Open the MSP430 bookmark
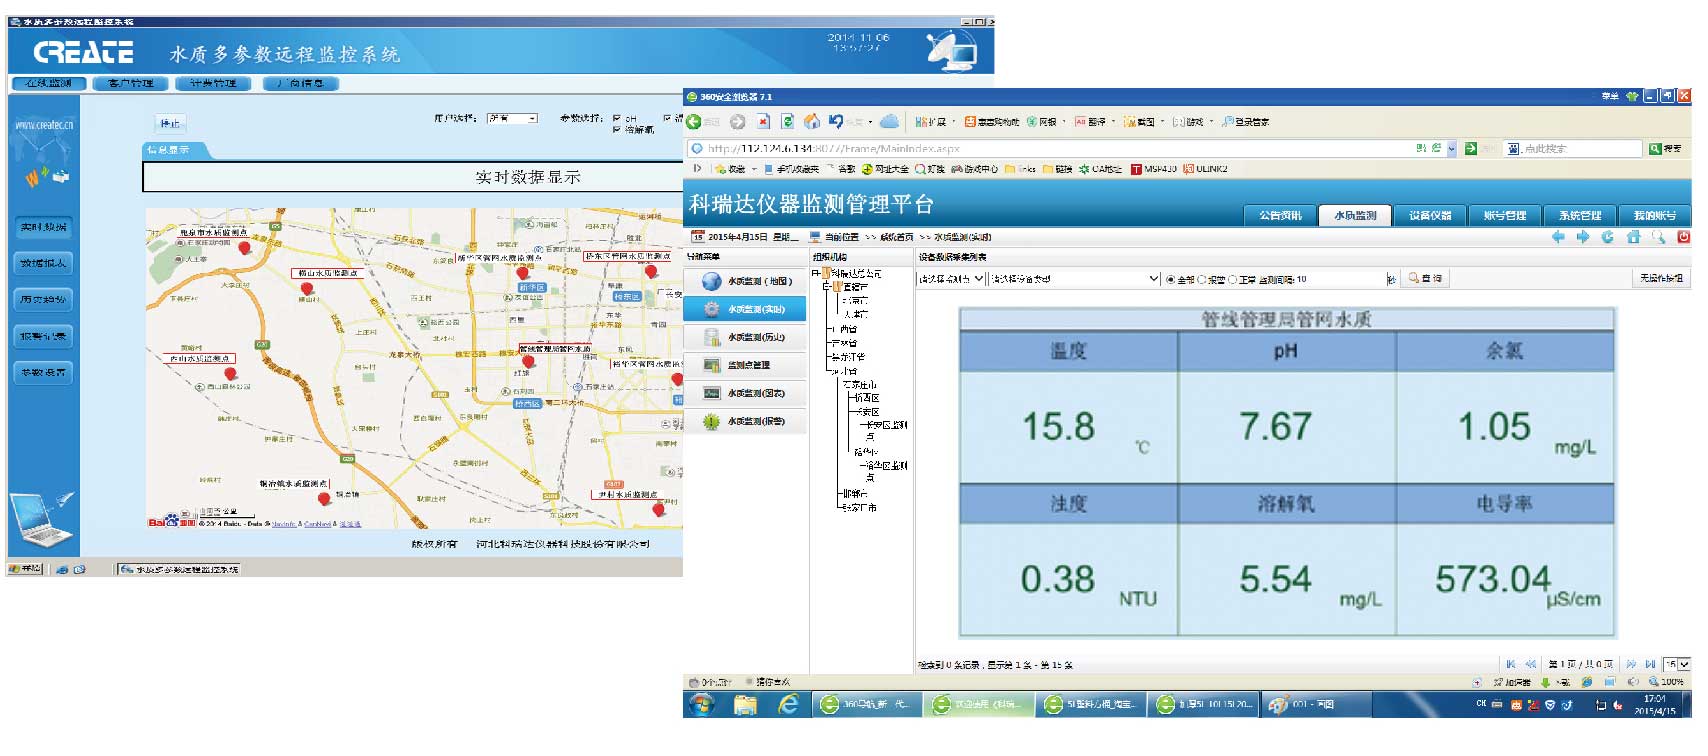The height and width of the screenshot is (756, 1708). [1153, 169]
